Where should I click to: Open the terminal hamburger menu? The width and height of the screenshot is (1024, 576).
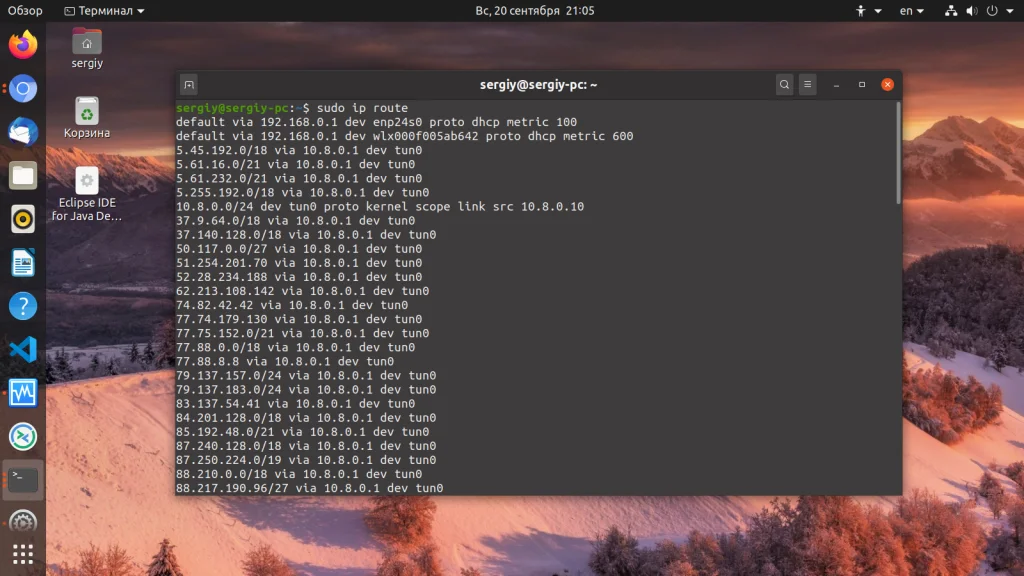pyautogui.click(x=808, y=84)
